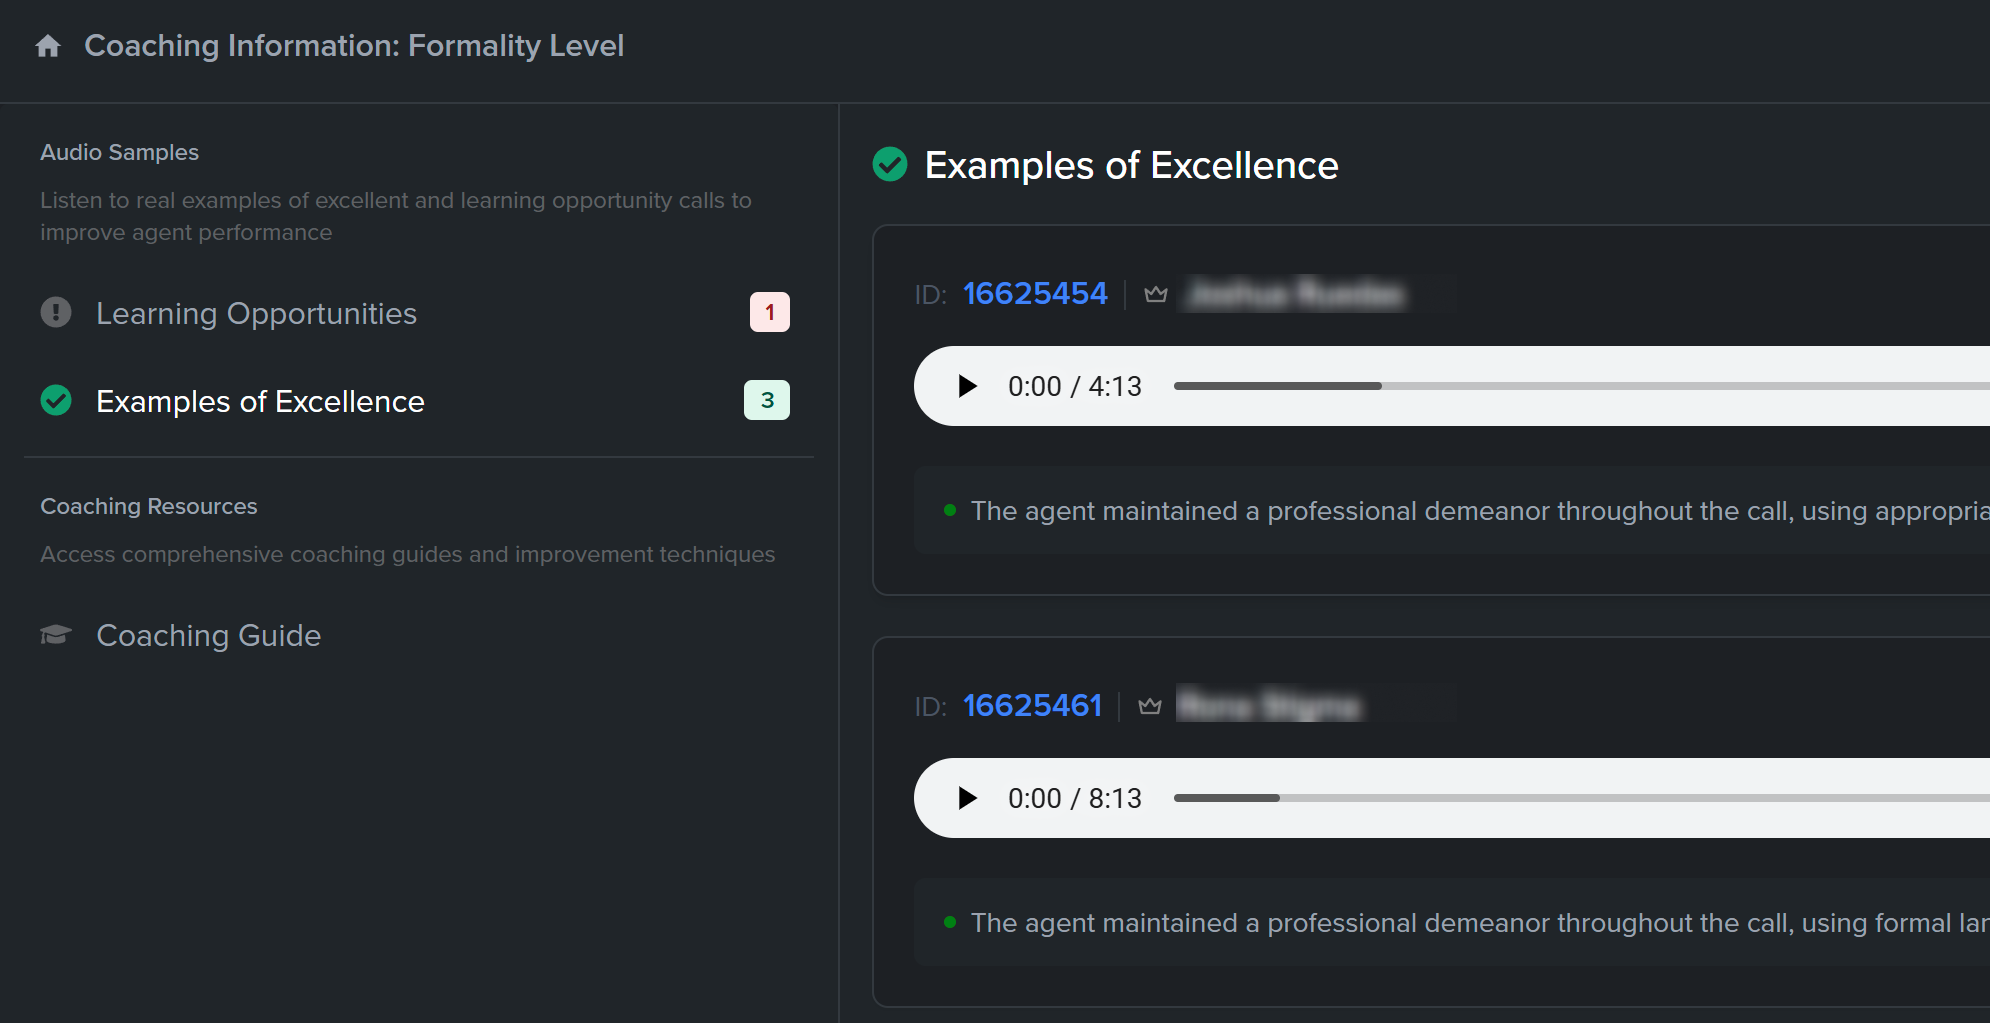Click the 'Audio Samples' section label
This screenshot has height=1023, width=1990.
[x=119, y=152]
